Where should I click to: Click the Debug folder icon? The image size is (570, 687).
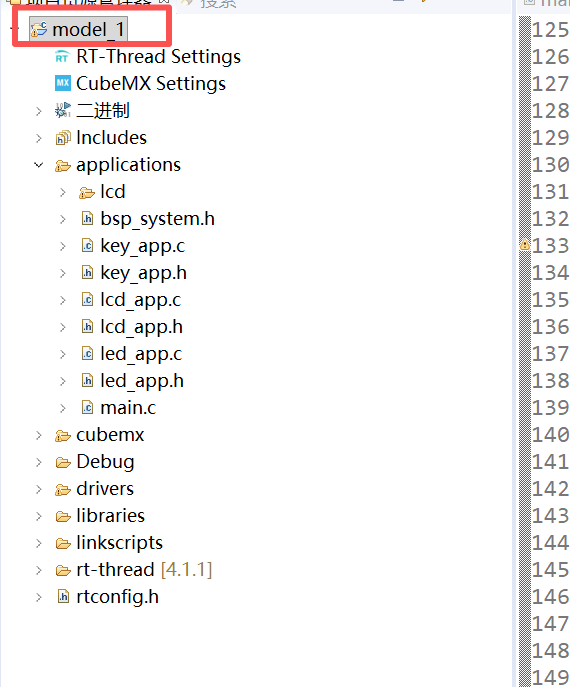point(63,463)
